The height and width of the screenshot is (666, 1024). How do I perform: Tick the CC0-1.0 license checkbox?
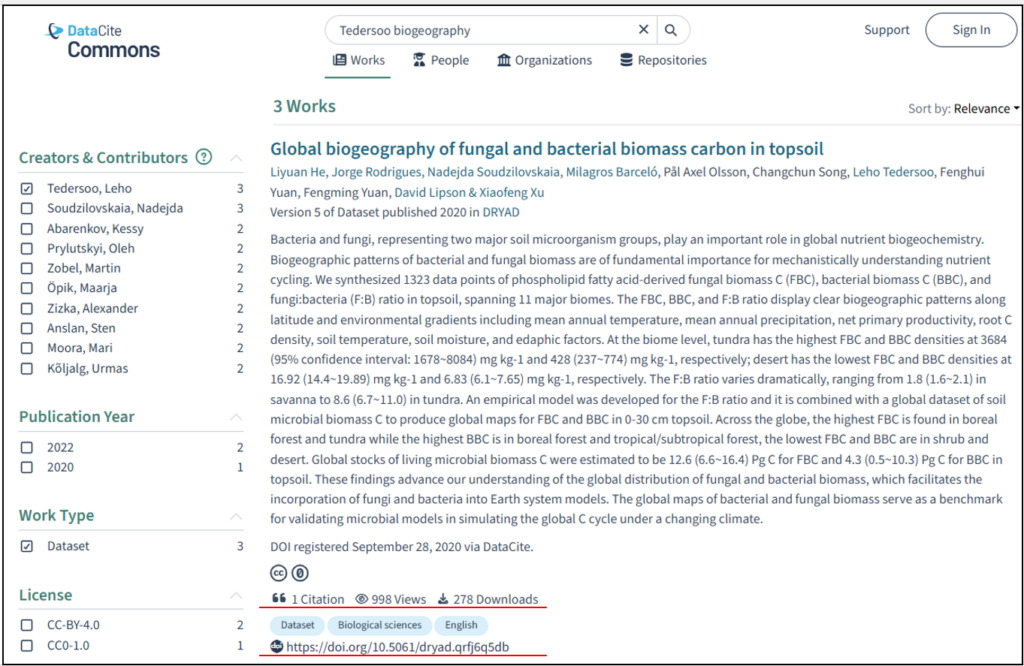(x=27, y=645)
